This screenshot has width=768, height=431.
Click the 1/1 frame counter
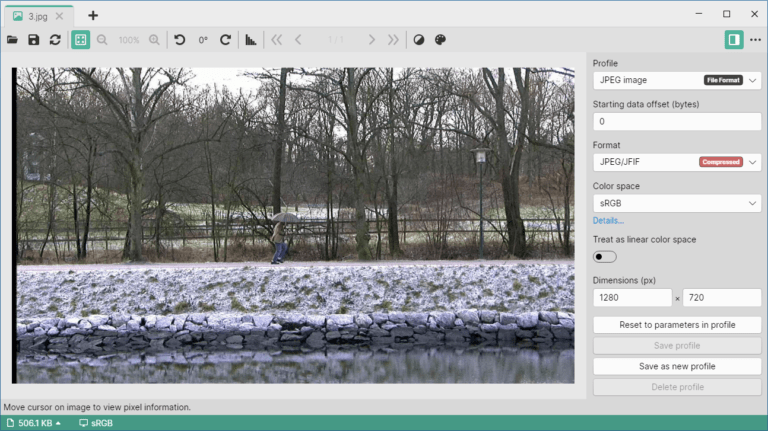point(336,40)
